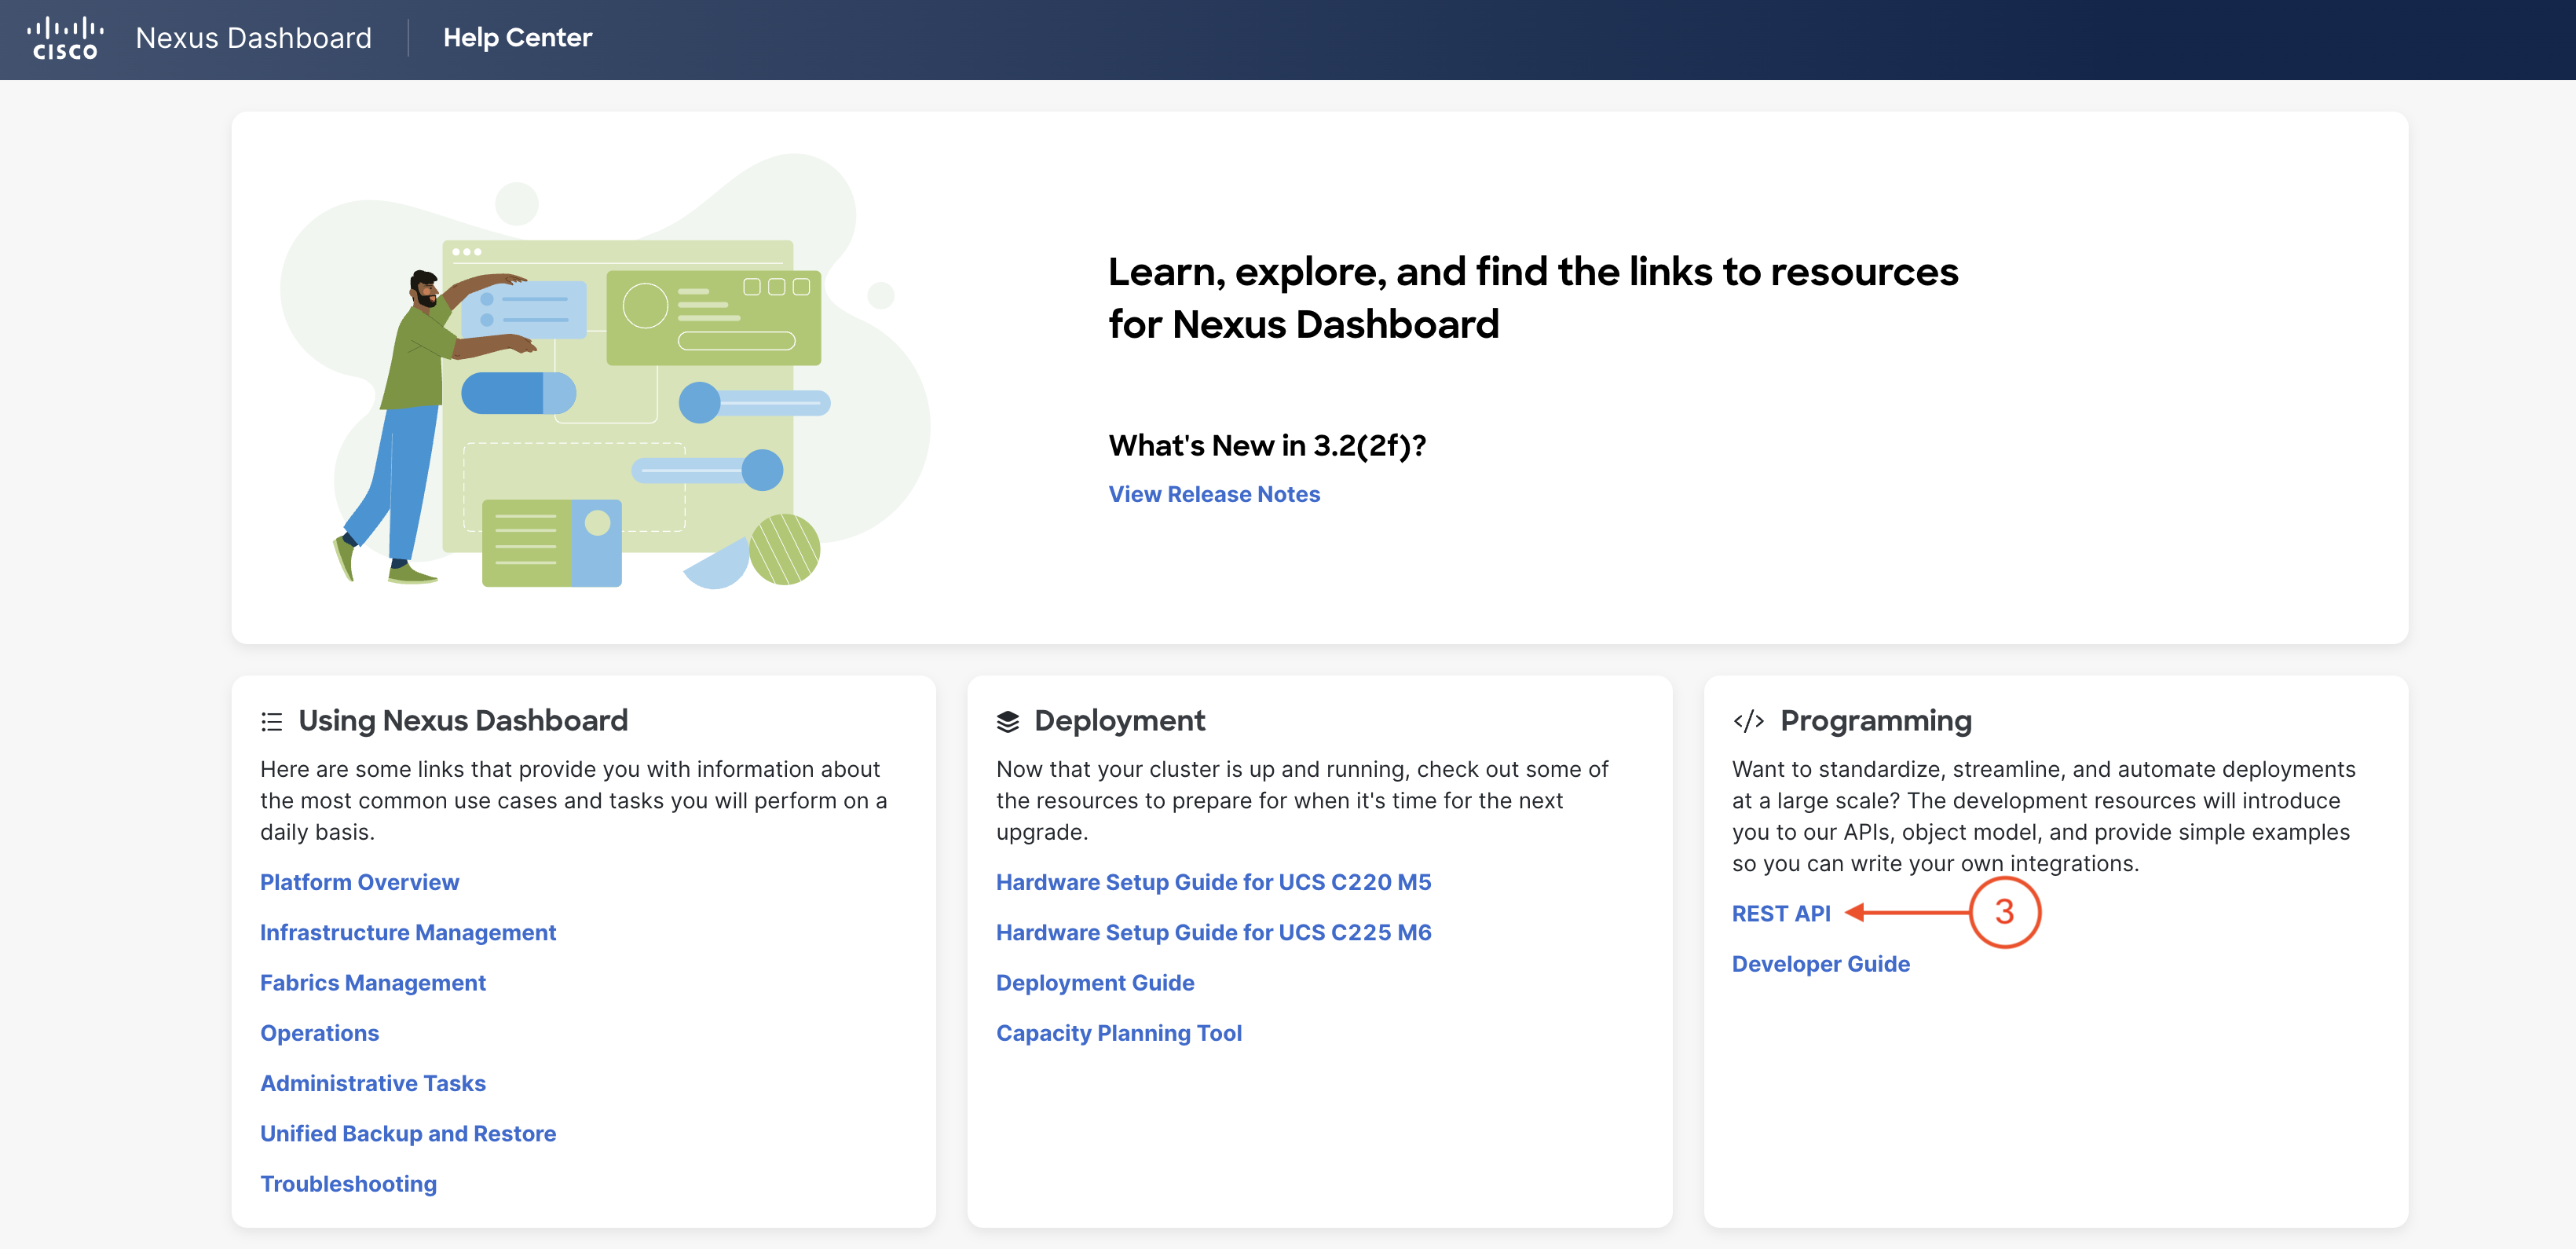This screenshot has height=1249, width=2576.
Task: Open Nexus Dashboard title in header
Action: (253, 38)
